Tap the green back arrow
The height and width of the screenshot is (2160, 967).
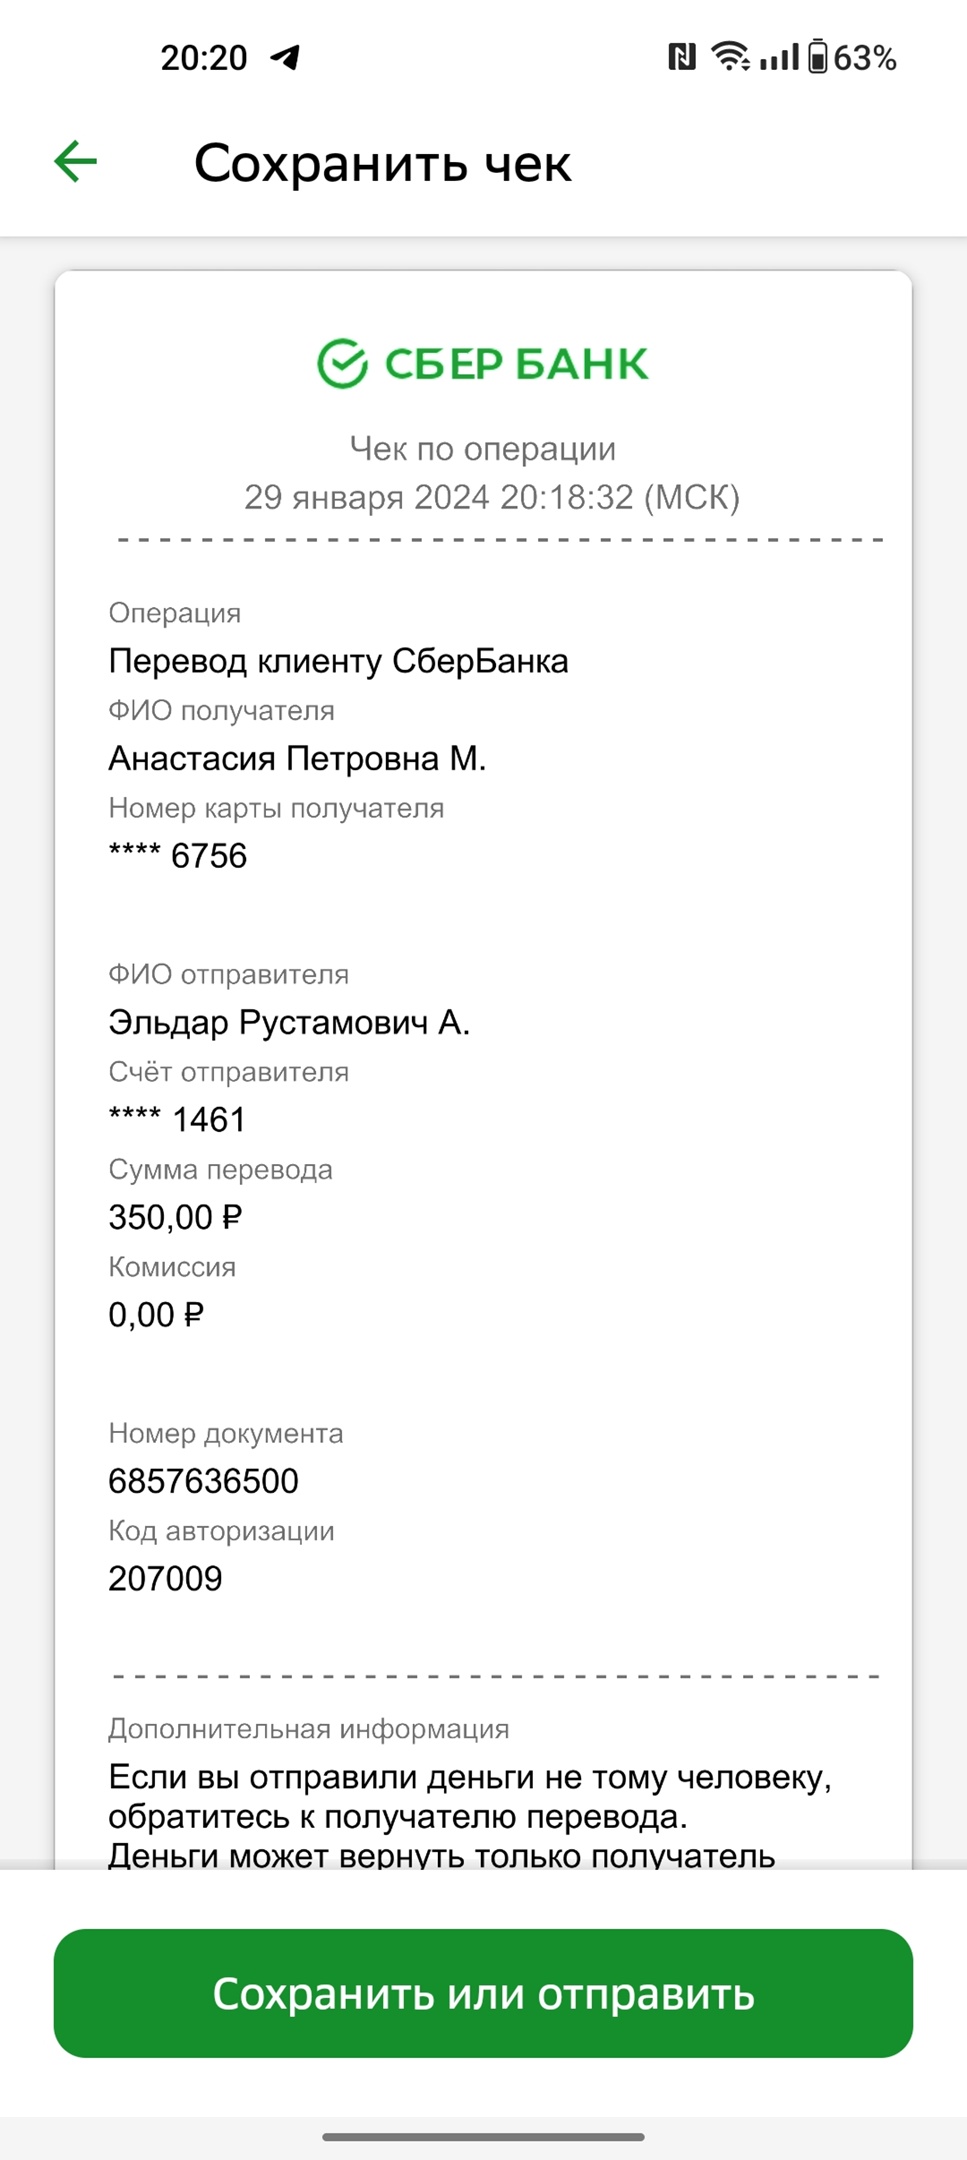[75, 161]
